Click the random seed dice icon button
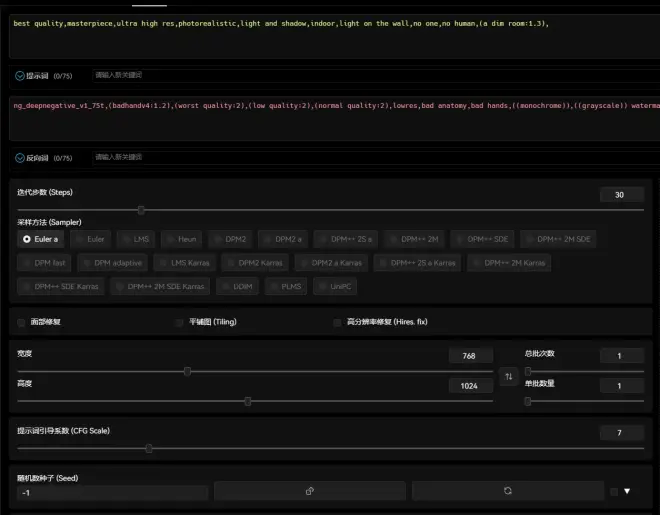This screenshot has width=660, height=515. pyautogui.click(x=310, y=491)
